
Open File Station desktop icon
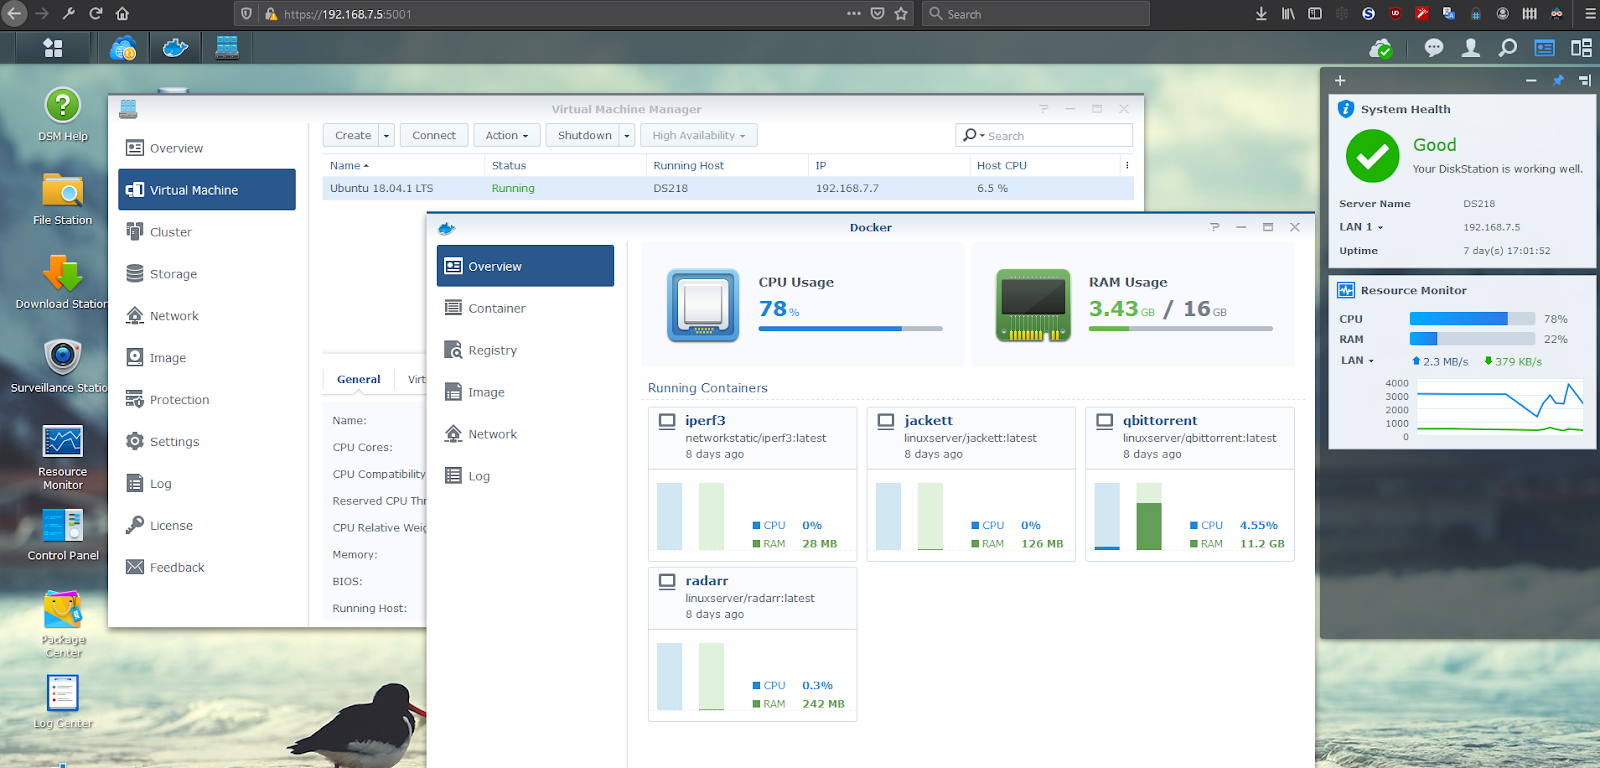(63, 198)
